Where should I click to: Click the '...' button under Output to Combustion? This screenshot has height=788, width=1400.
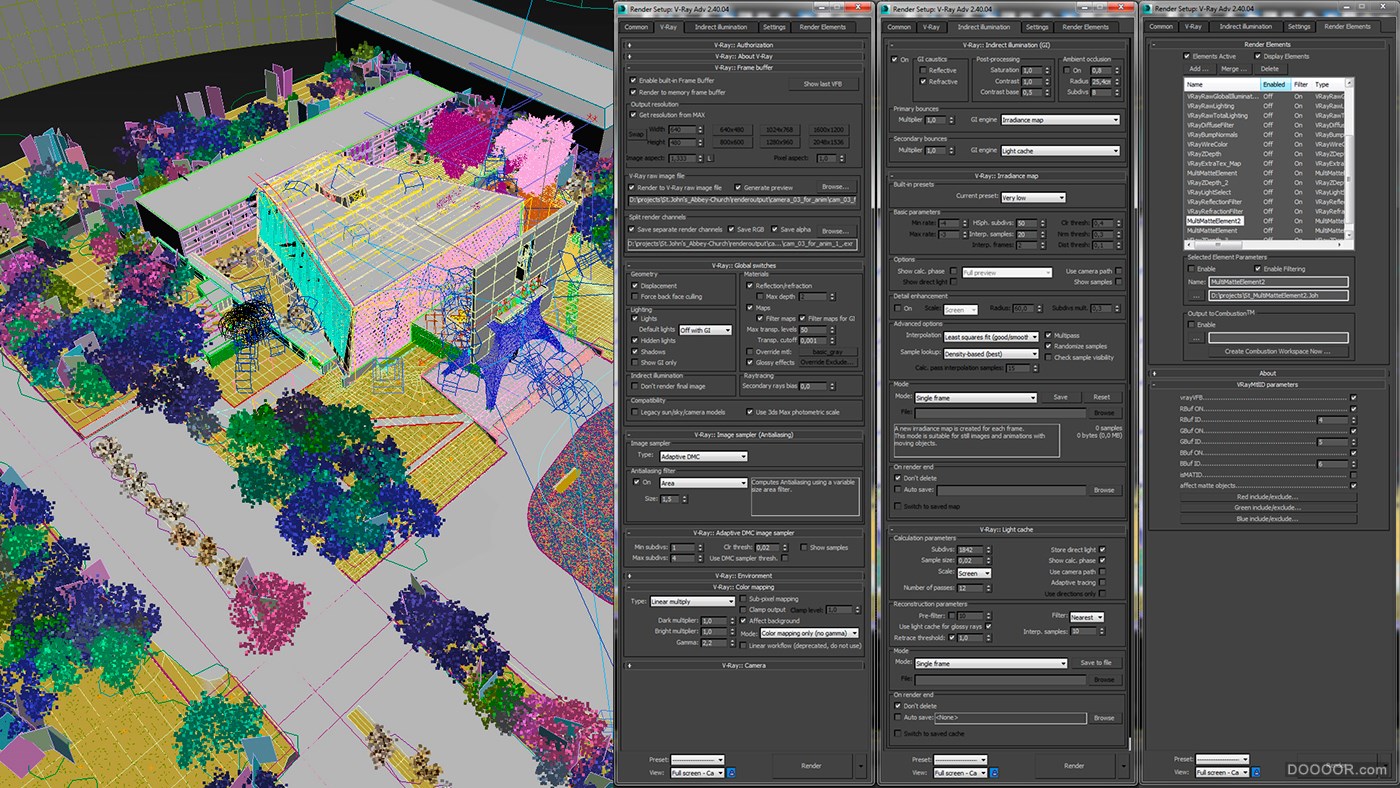click(x=1194, y=338)
